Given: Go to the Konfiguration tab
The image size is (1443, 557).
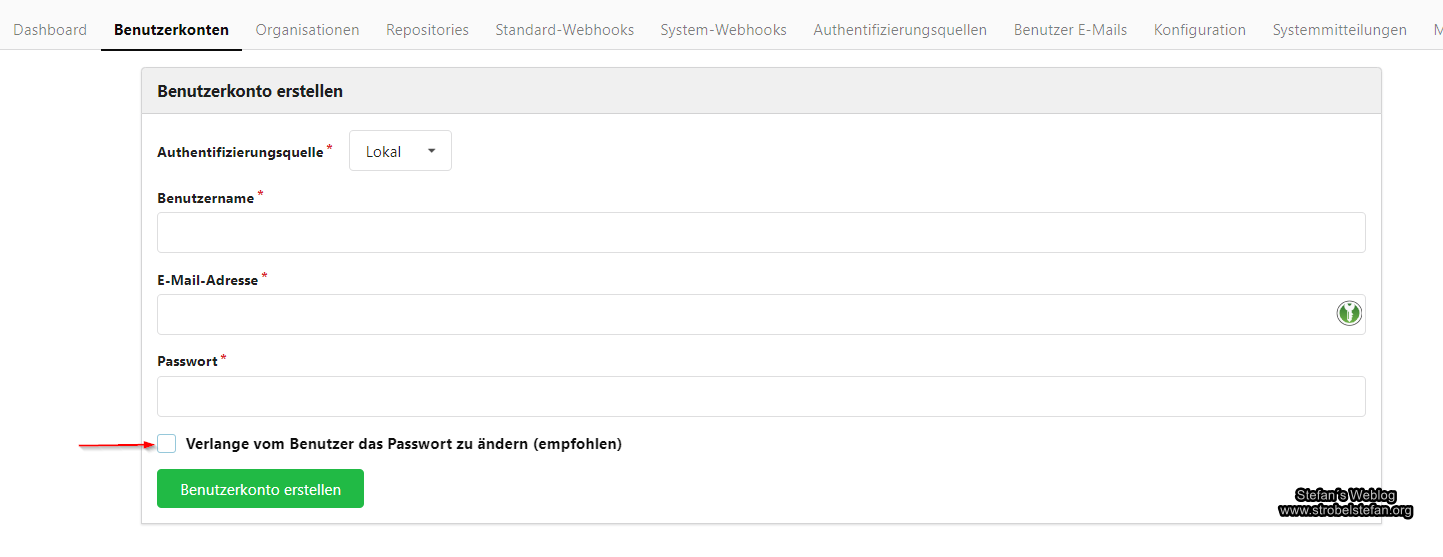Looking at the screenshot, I should tap(1199, 30).
